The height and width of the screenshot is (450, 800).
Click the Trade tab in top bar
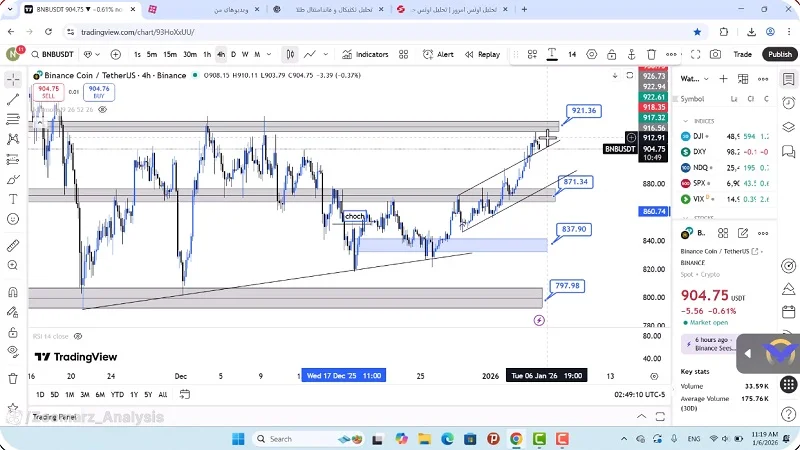coord(743,55)
